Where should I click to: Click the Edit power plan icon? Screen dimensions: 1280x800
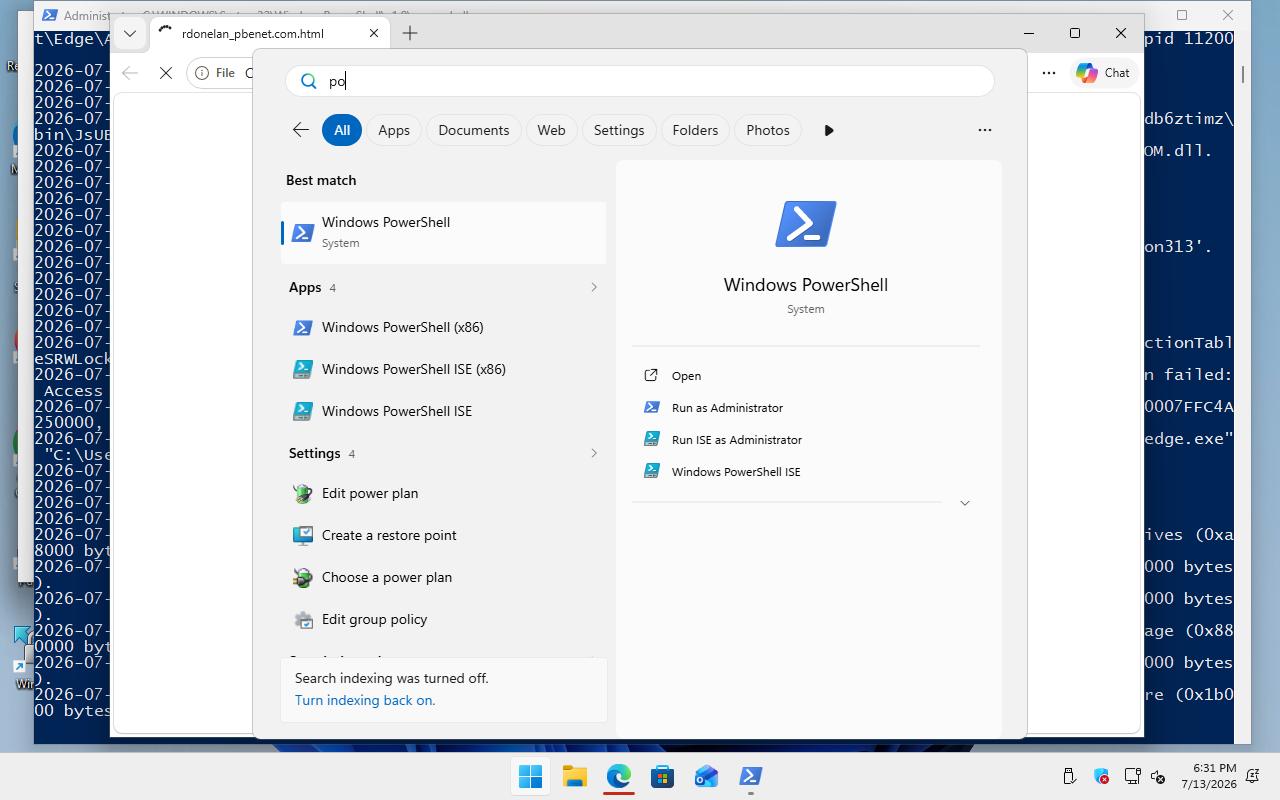(x=302, y=494)
